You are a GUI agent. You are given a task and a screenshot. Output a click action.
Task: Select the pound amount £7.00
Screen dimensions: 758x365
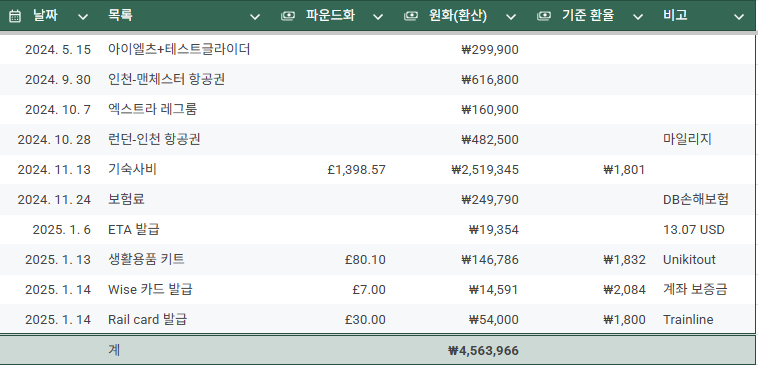[x=369, y=290]
